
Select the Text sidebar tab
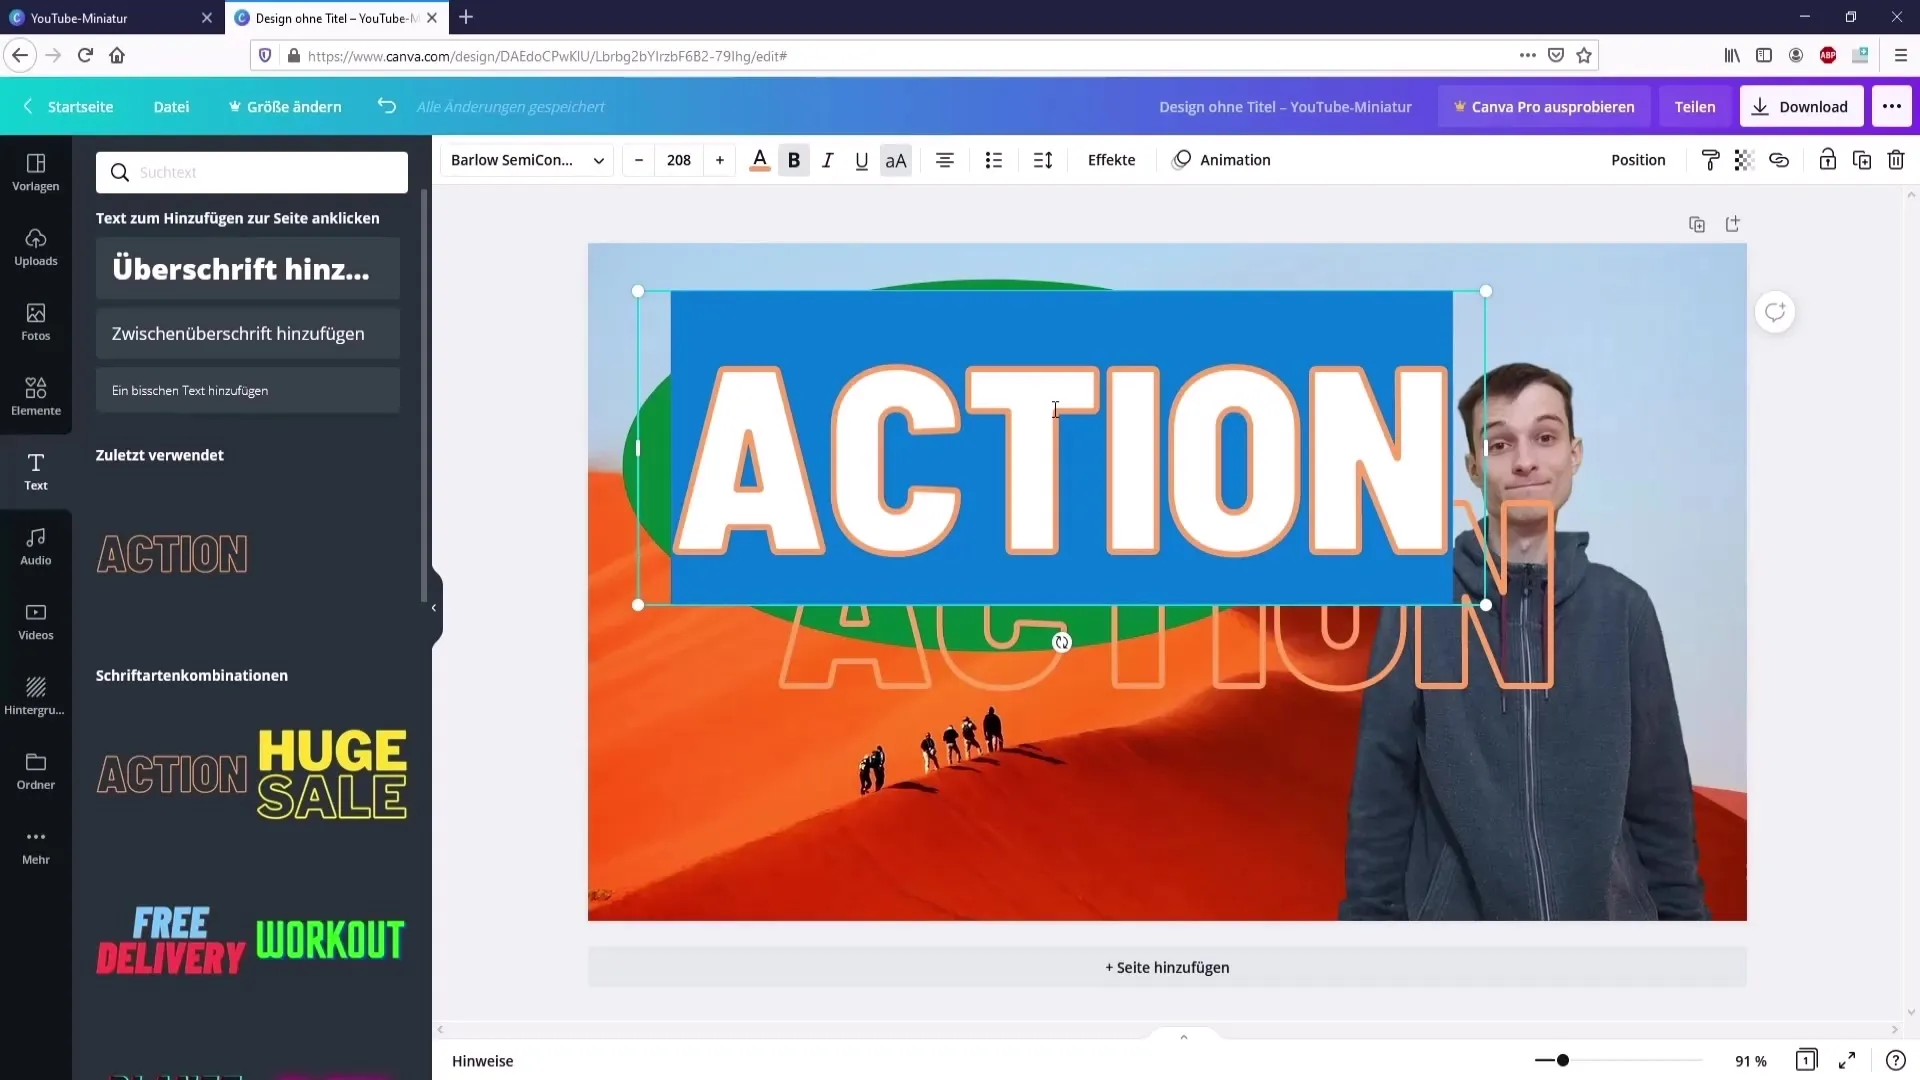click(x=36, y=472)
